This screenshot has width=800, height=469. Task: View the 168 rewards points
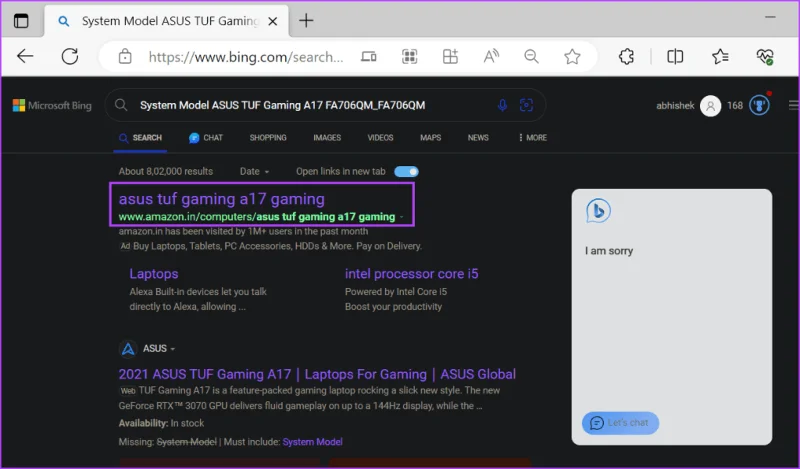[735, 106]
